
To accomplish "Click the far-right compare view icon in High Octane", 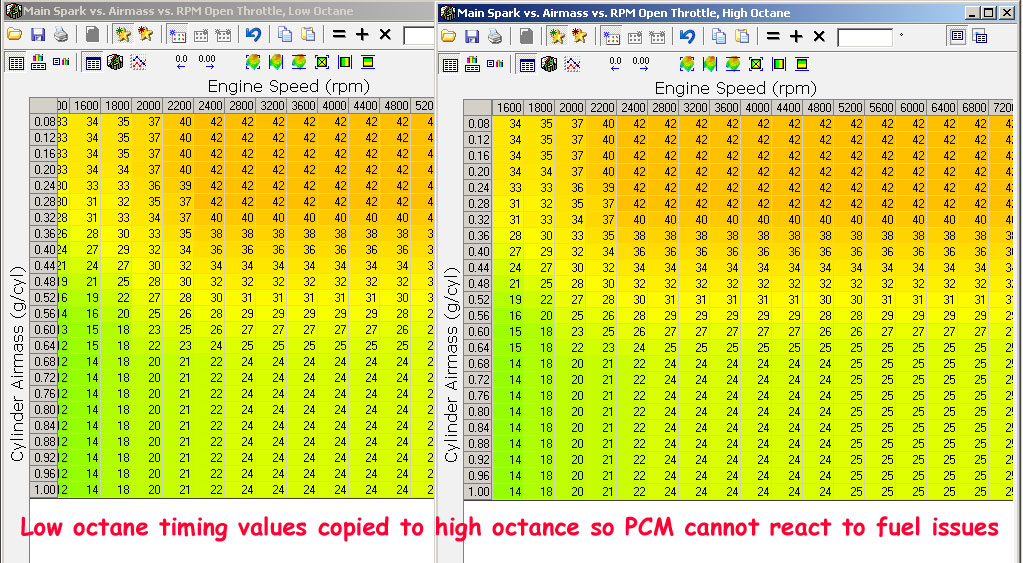I will tap(979, 36).
